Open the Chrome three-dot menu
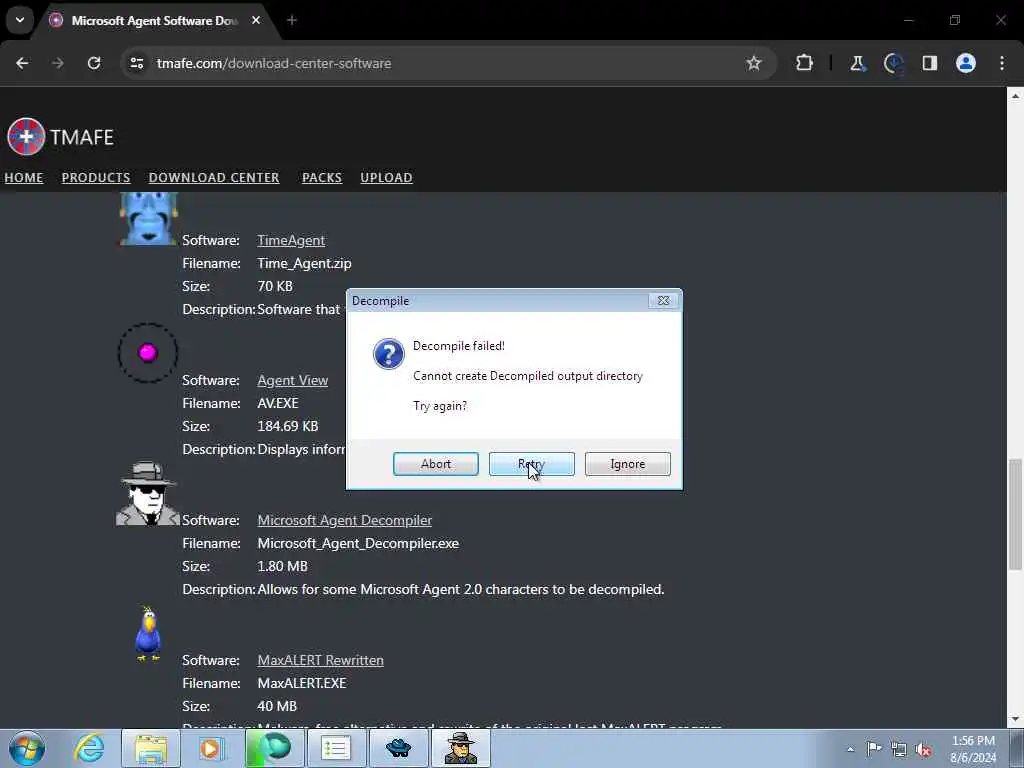The height and width of the screenshot is (768, 1024). point(1002,63)
